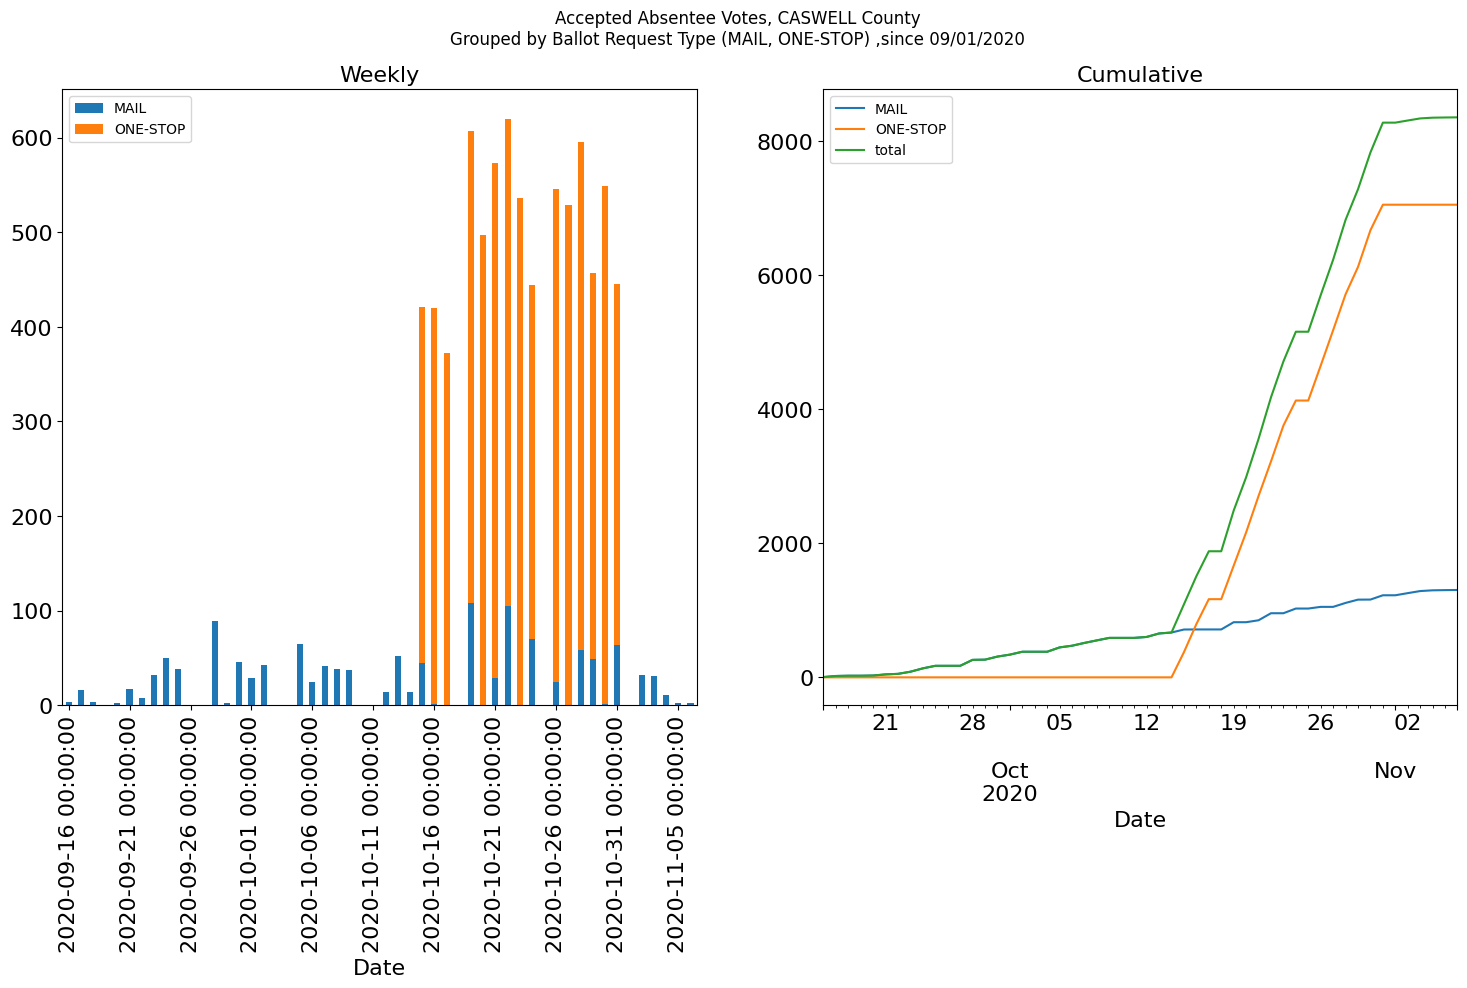Click the 2020-10-11 date tick label
This screenshot has width=1467, height=988.
372,832
